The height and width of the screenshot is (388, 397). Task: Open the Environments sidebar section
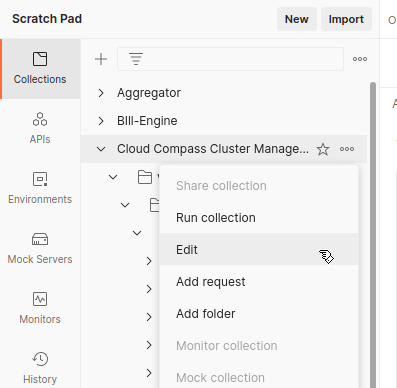[x=40, y=188]
